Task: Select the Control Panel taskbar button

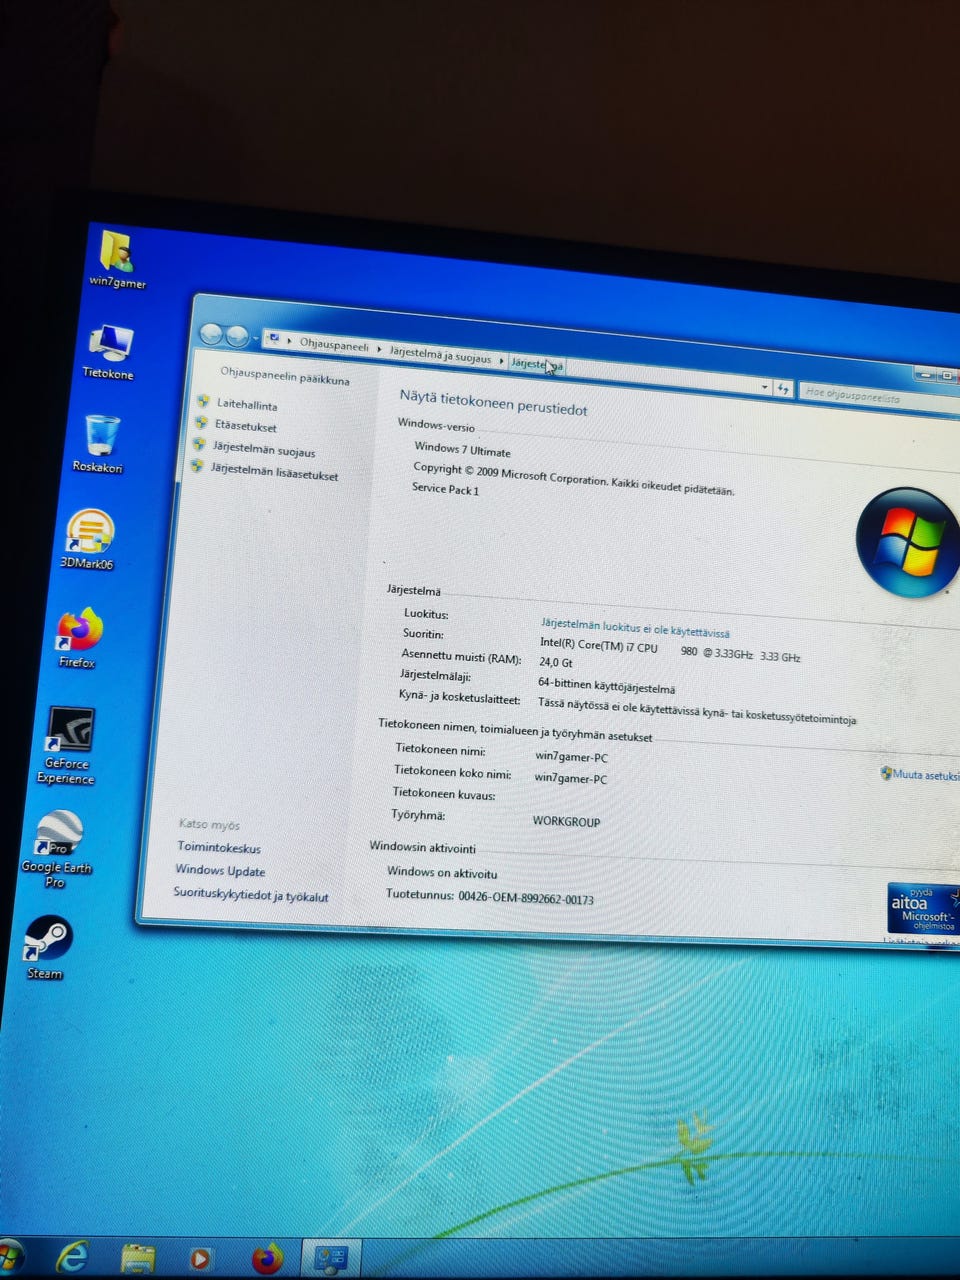Action: click(x=330, y=1259)
